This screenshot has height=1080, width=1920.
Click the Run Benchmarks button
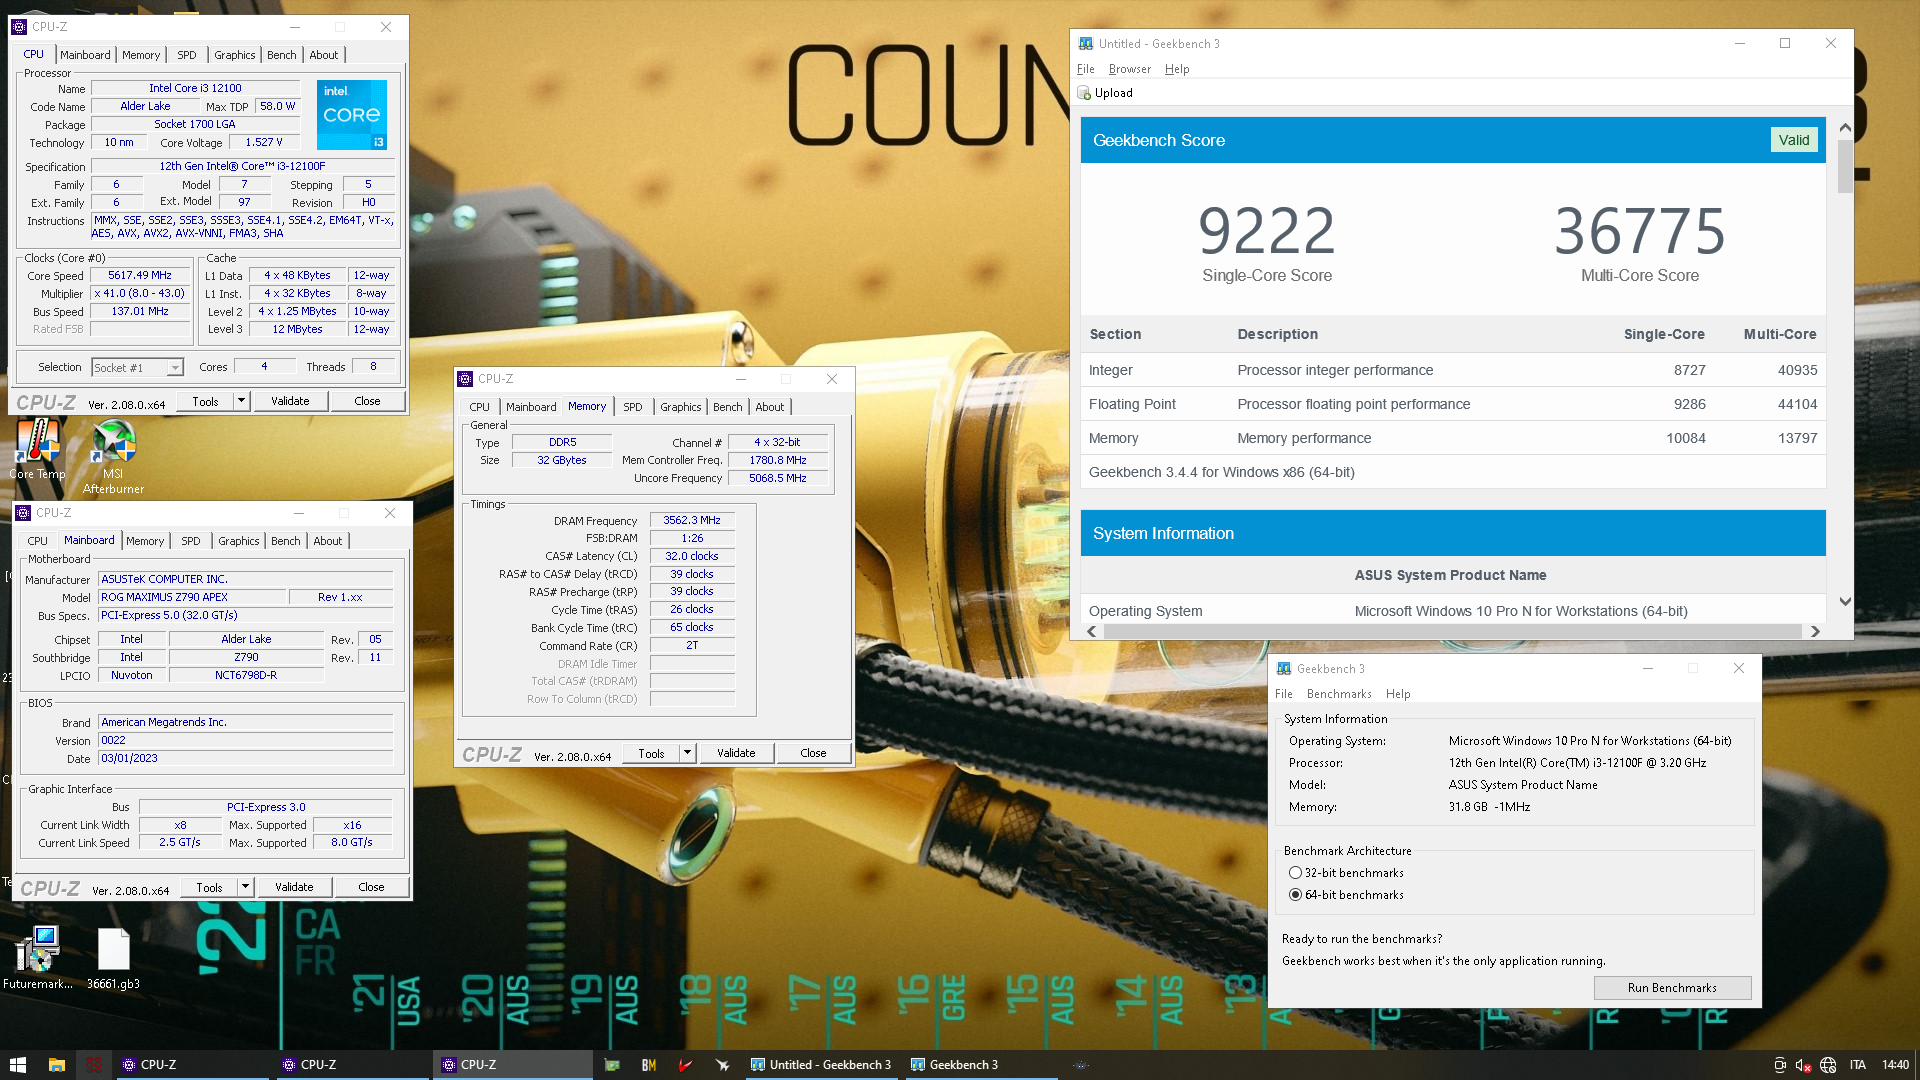point(1672,988)
